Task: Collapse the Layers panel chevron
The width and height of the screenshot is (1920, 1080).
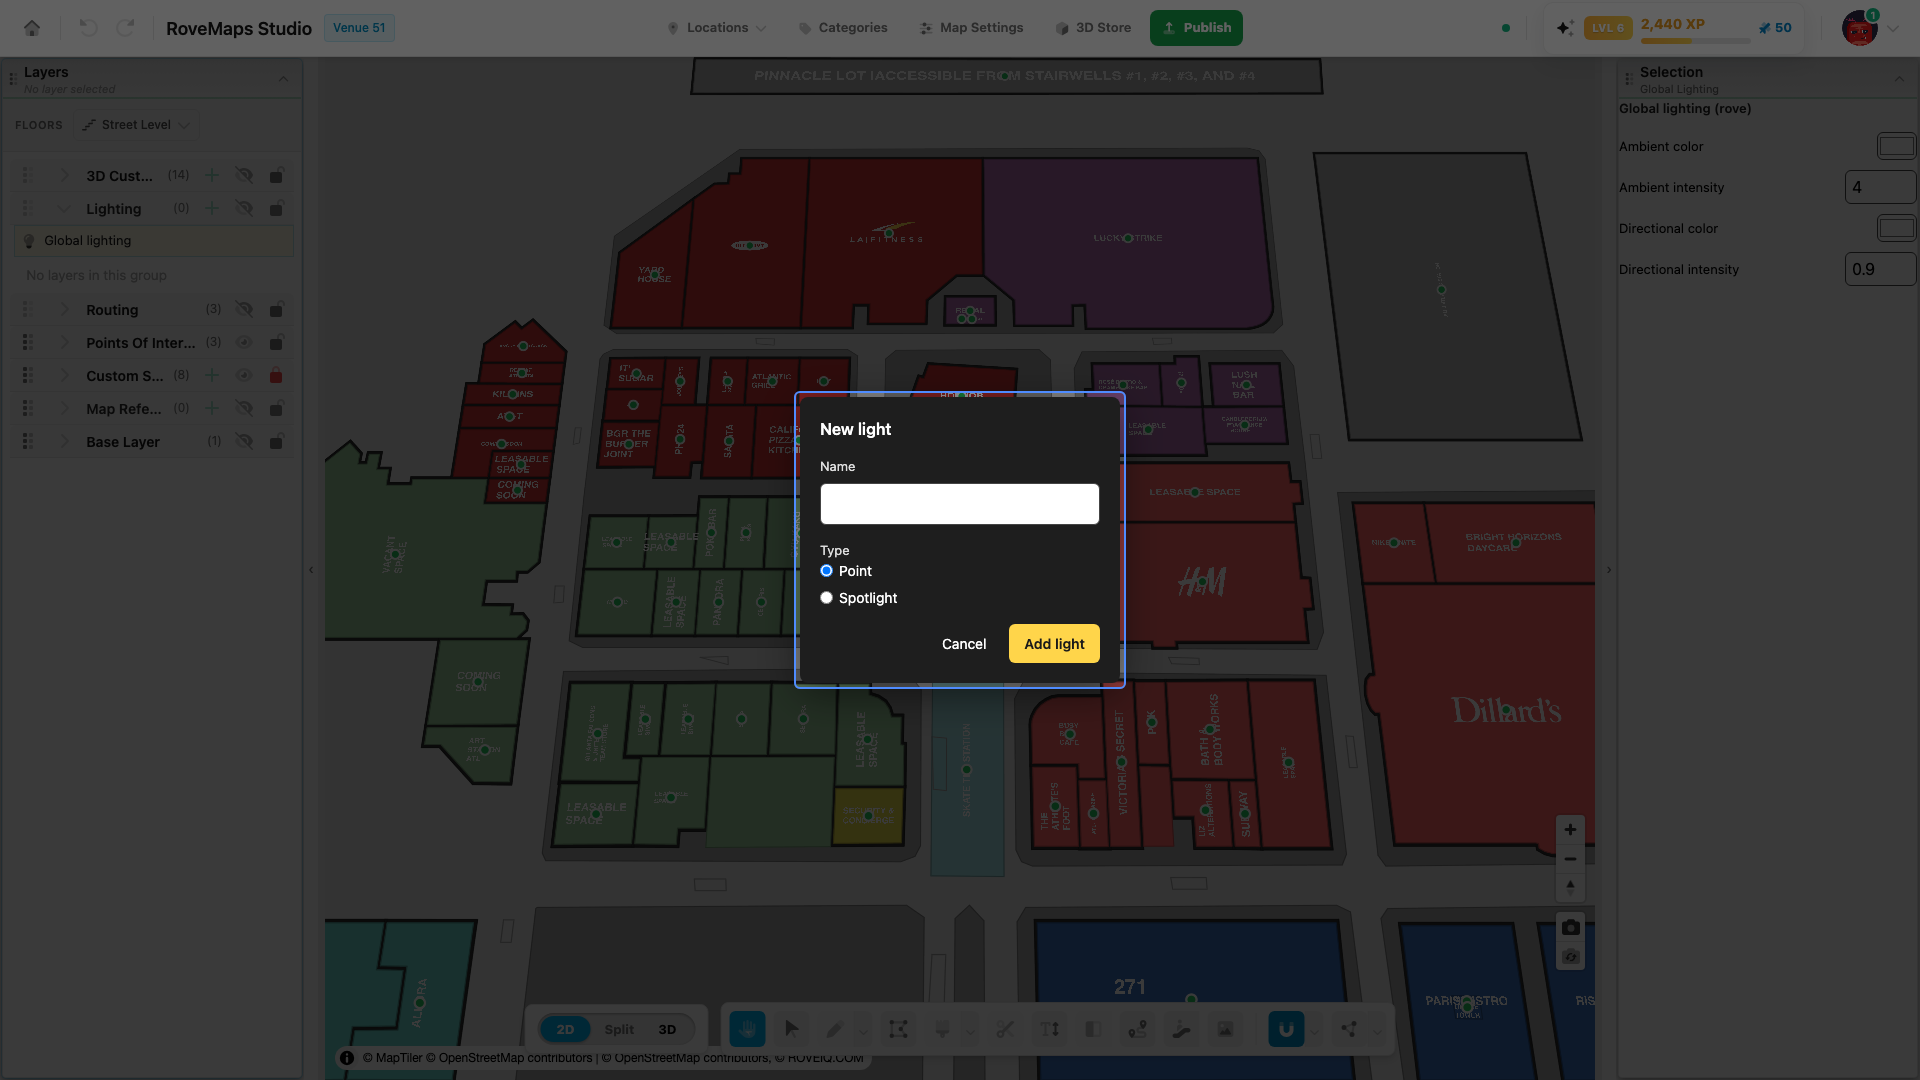Action: tap(283, 79)
